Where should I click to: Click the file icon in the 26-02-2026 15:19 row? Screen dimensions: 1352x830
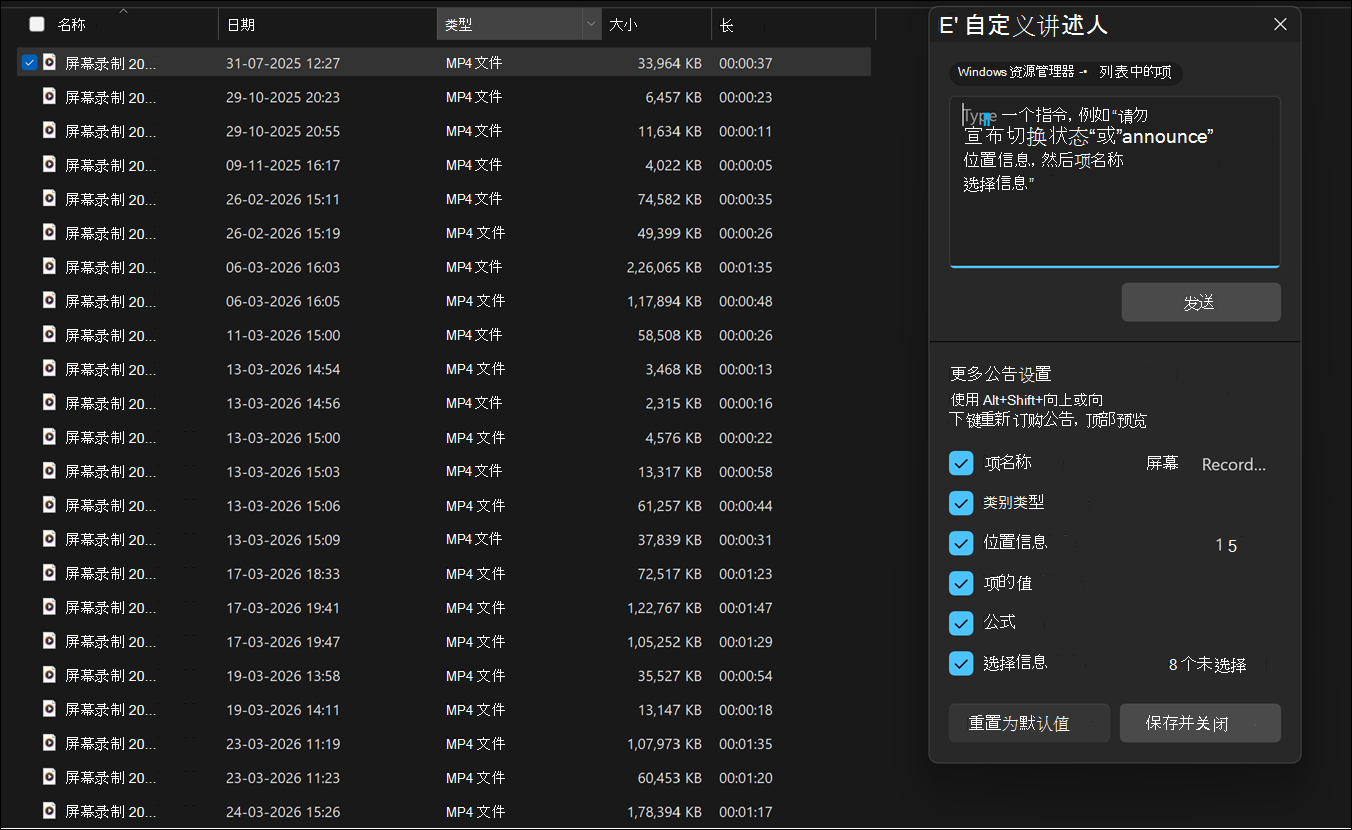tap(48, 233)
